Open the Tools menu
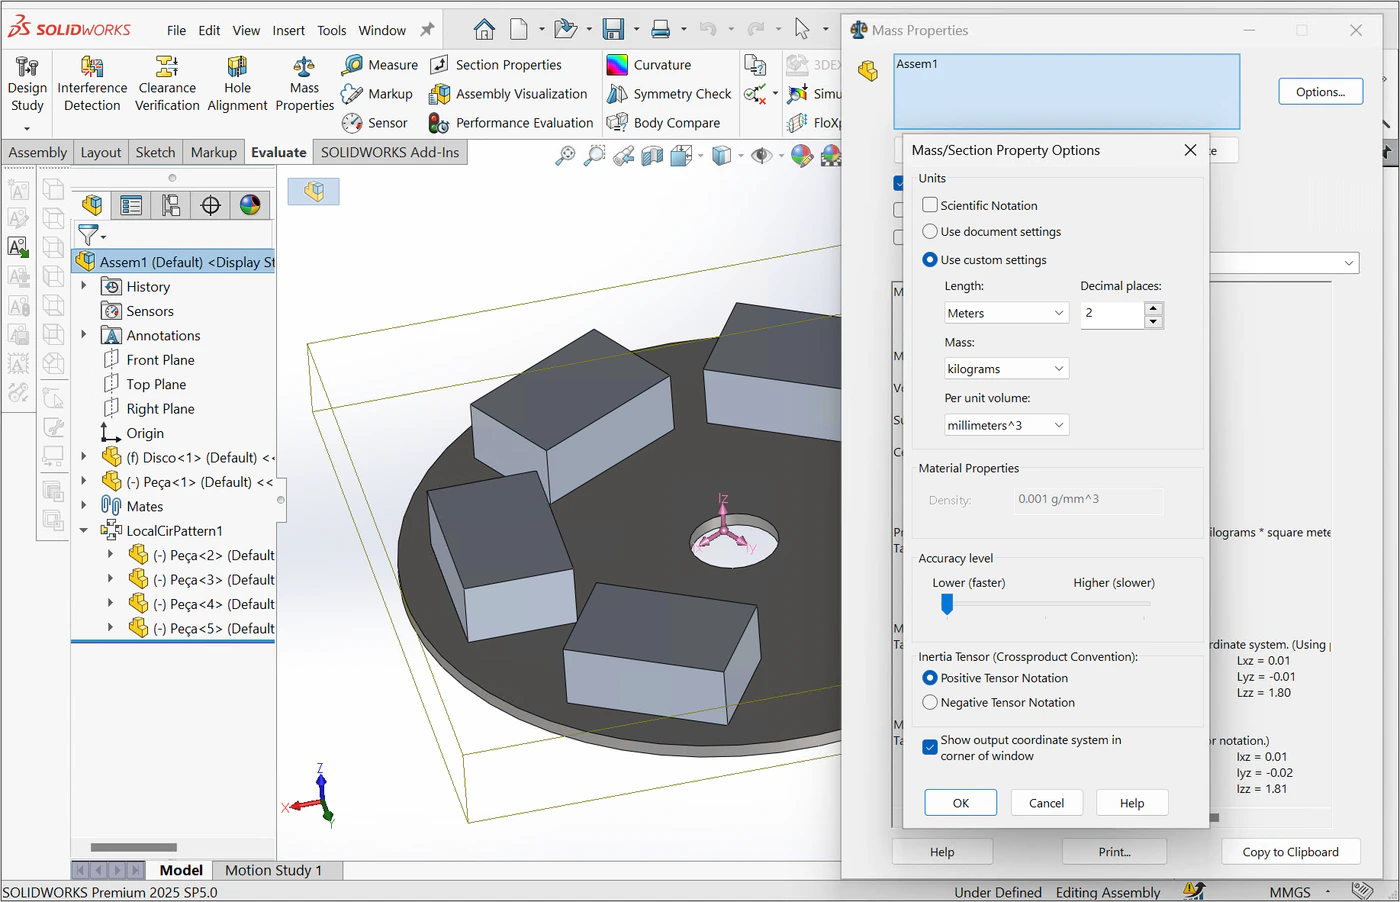The height and width of the screenshot is (902, 1400). tap(332, 30)
